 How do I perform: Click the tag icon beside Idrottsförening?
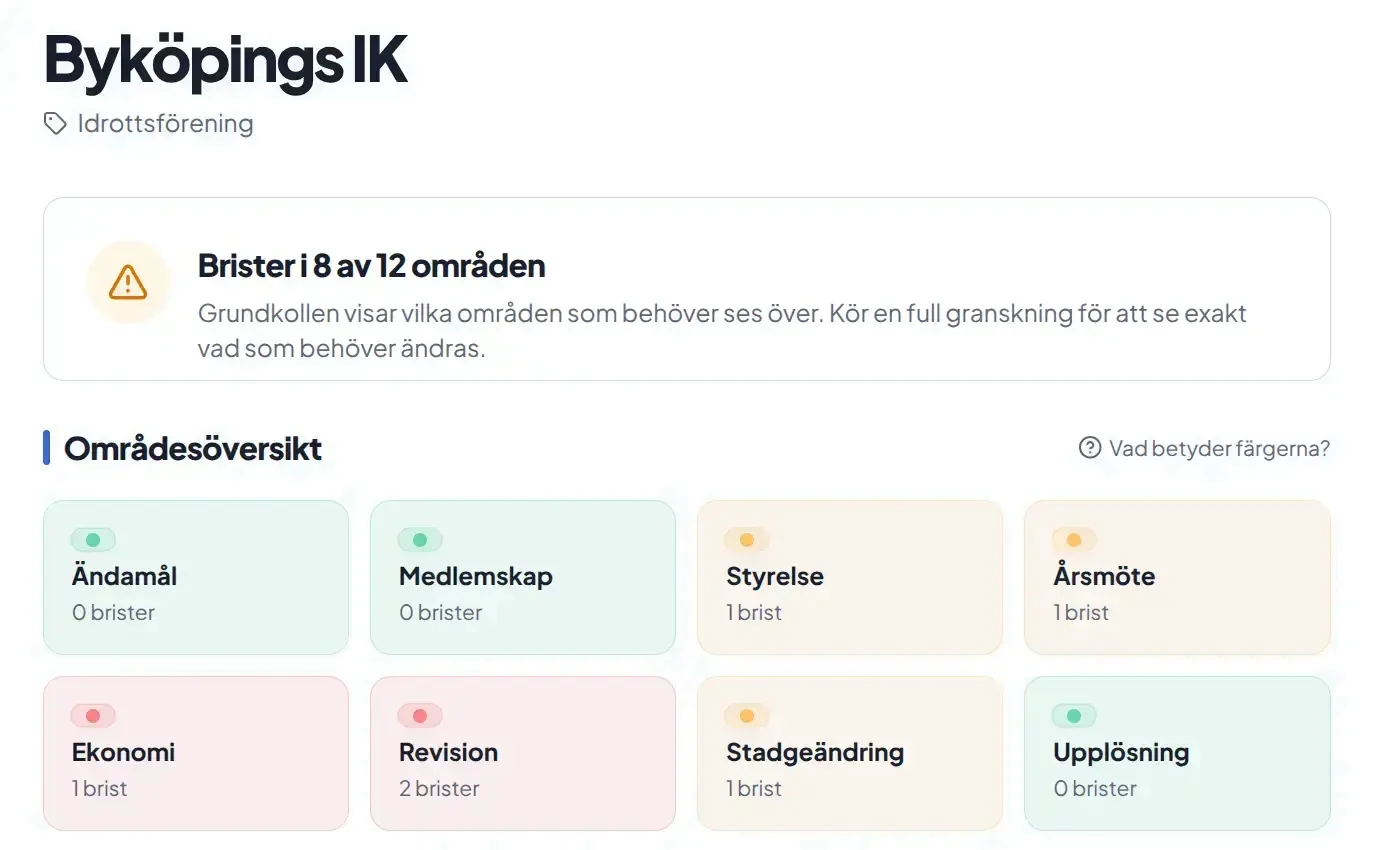pos(56,124)
